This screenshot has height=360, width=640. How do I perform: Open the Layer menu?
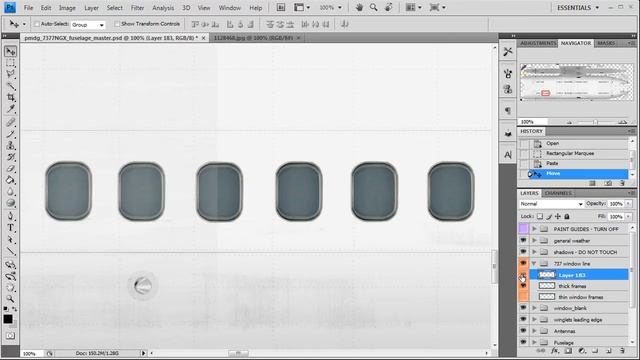click(91, 8)
